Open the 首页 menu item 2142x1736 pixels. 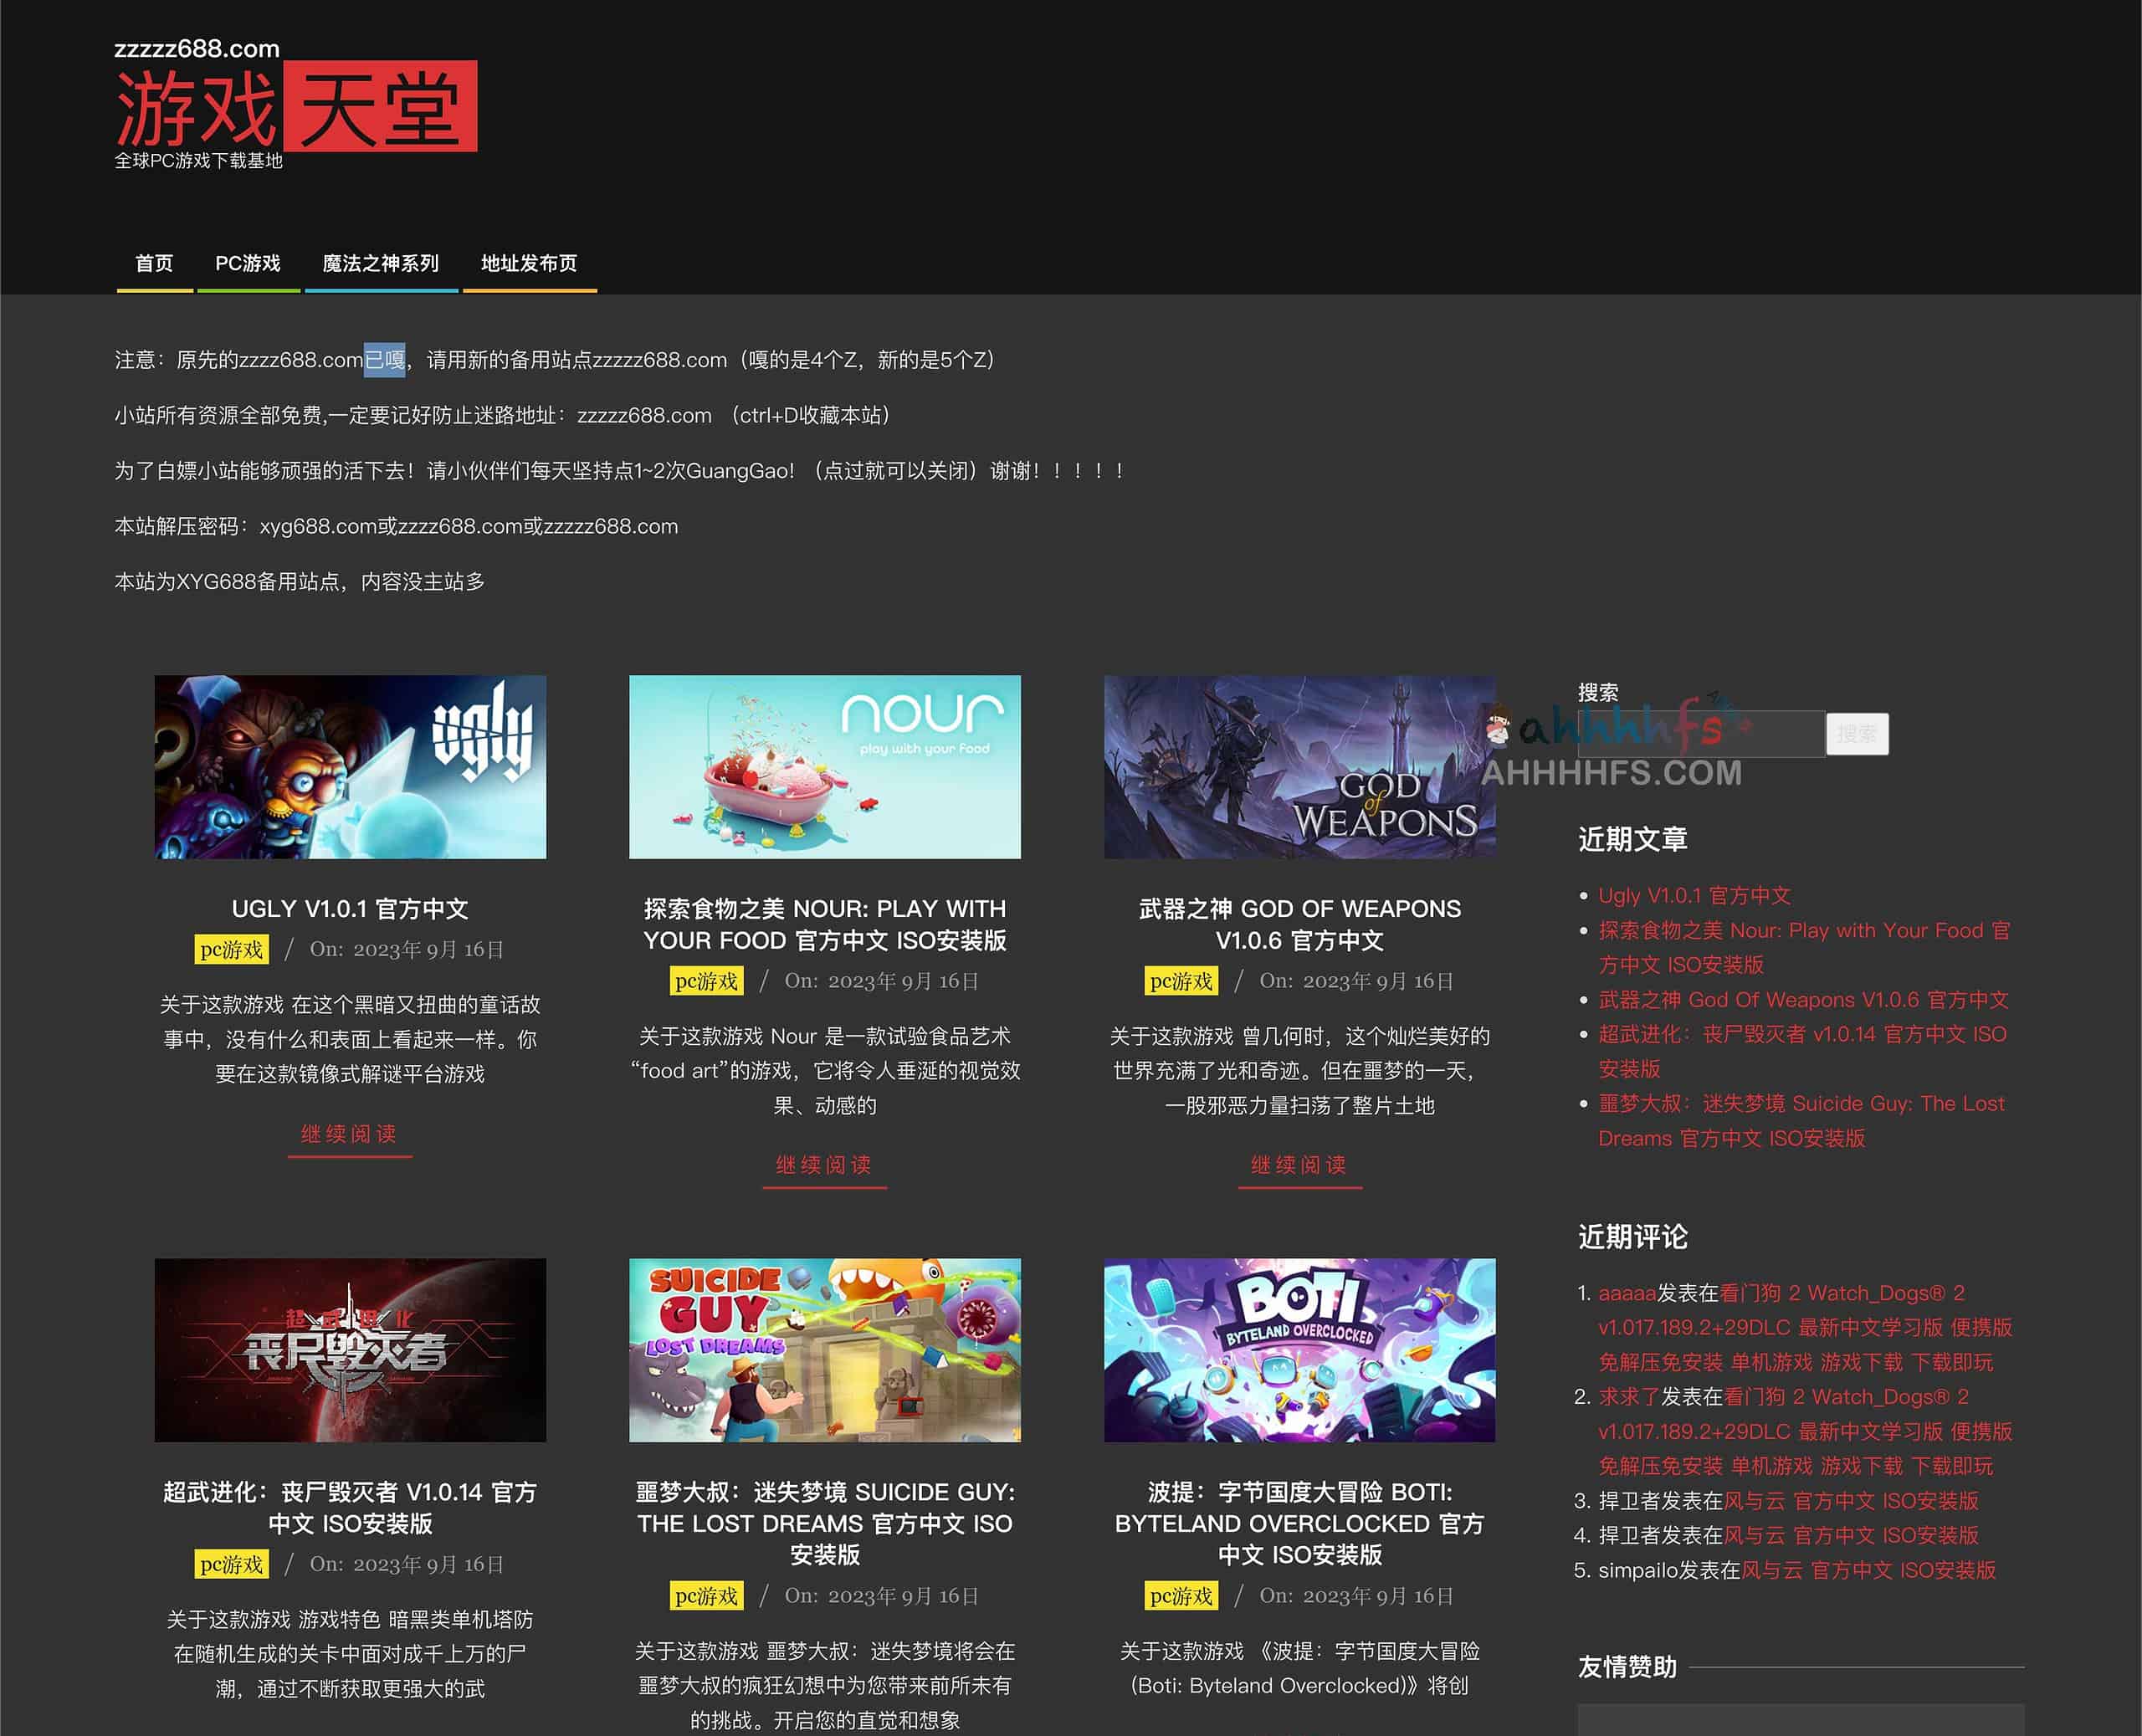(x=154, y=263)
